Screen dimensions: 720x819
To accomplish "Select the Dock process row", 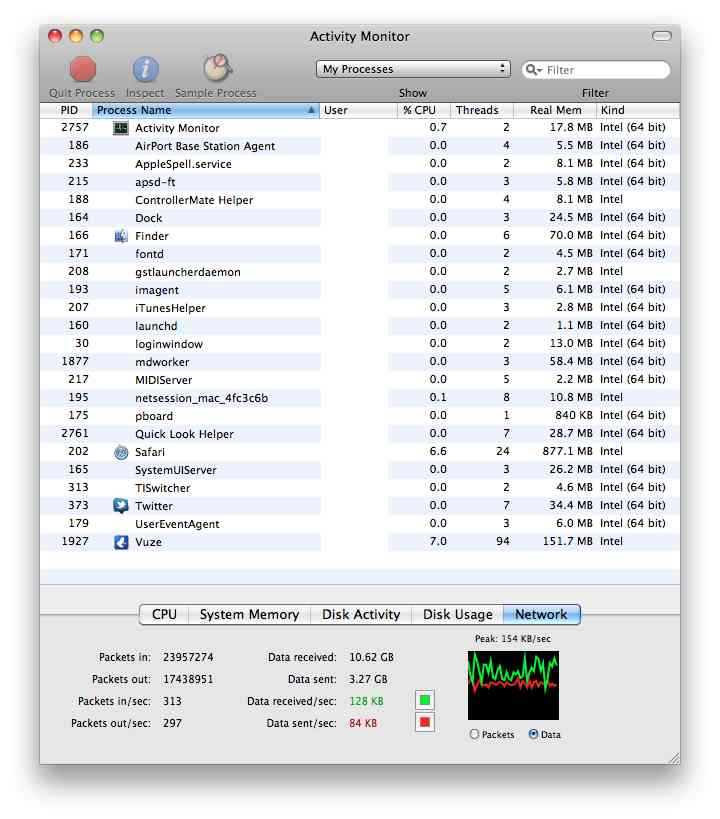I will (x=360, y=218).
